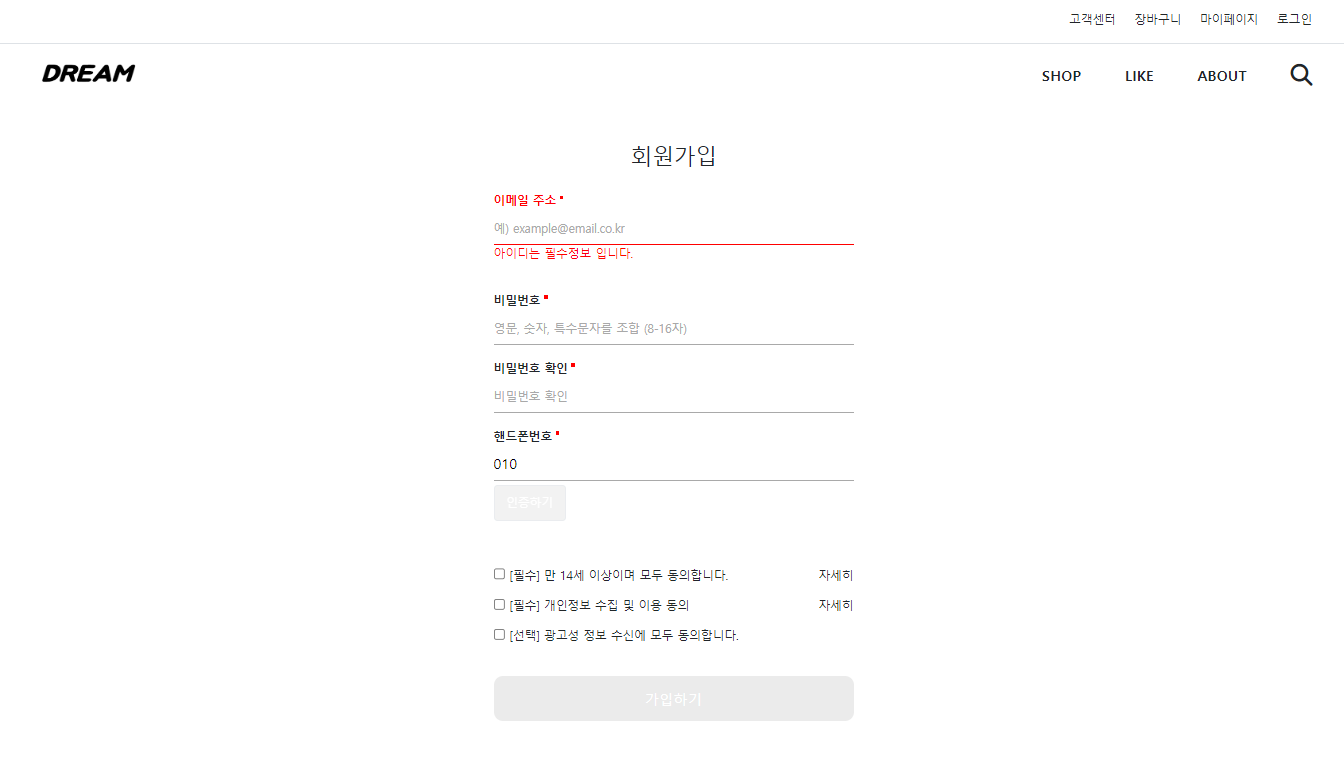Check the [필수] 만 14세 이상 agreement checkbox
Image resolution: width=1344 pixels, height=764 pixels.
(x=499, y=573)
